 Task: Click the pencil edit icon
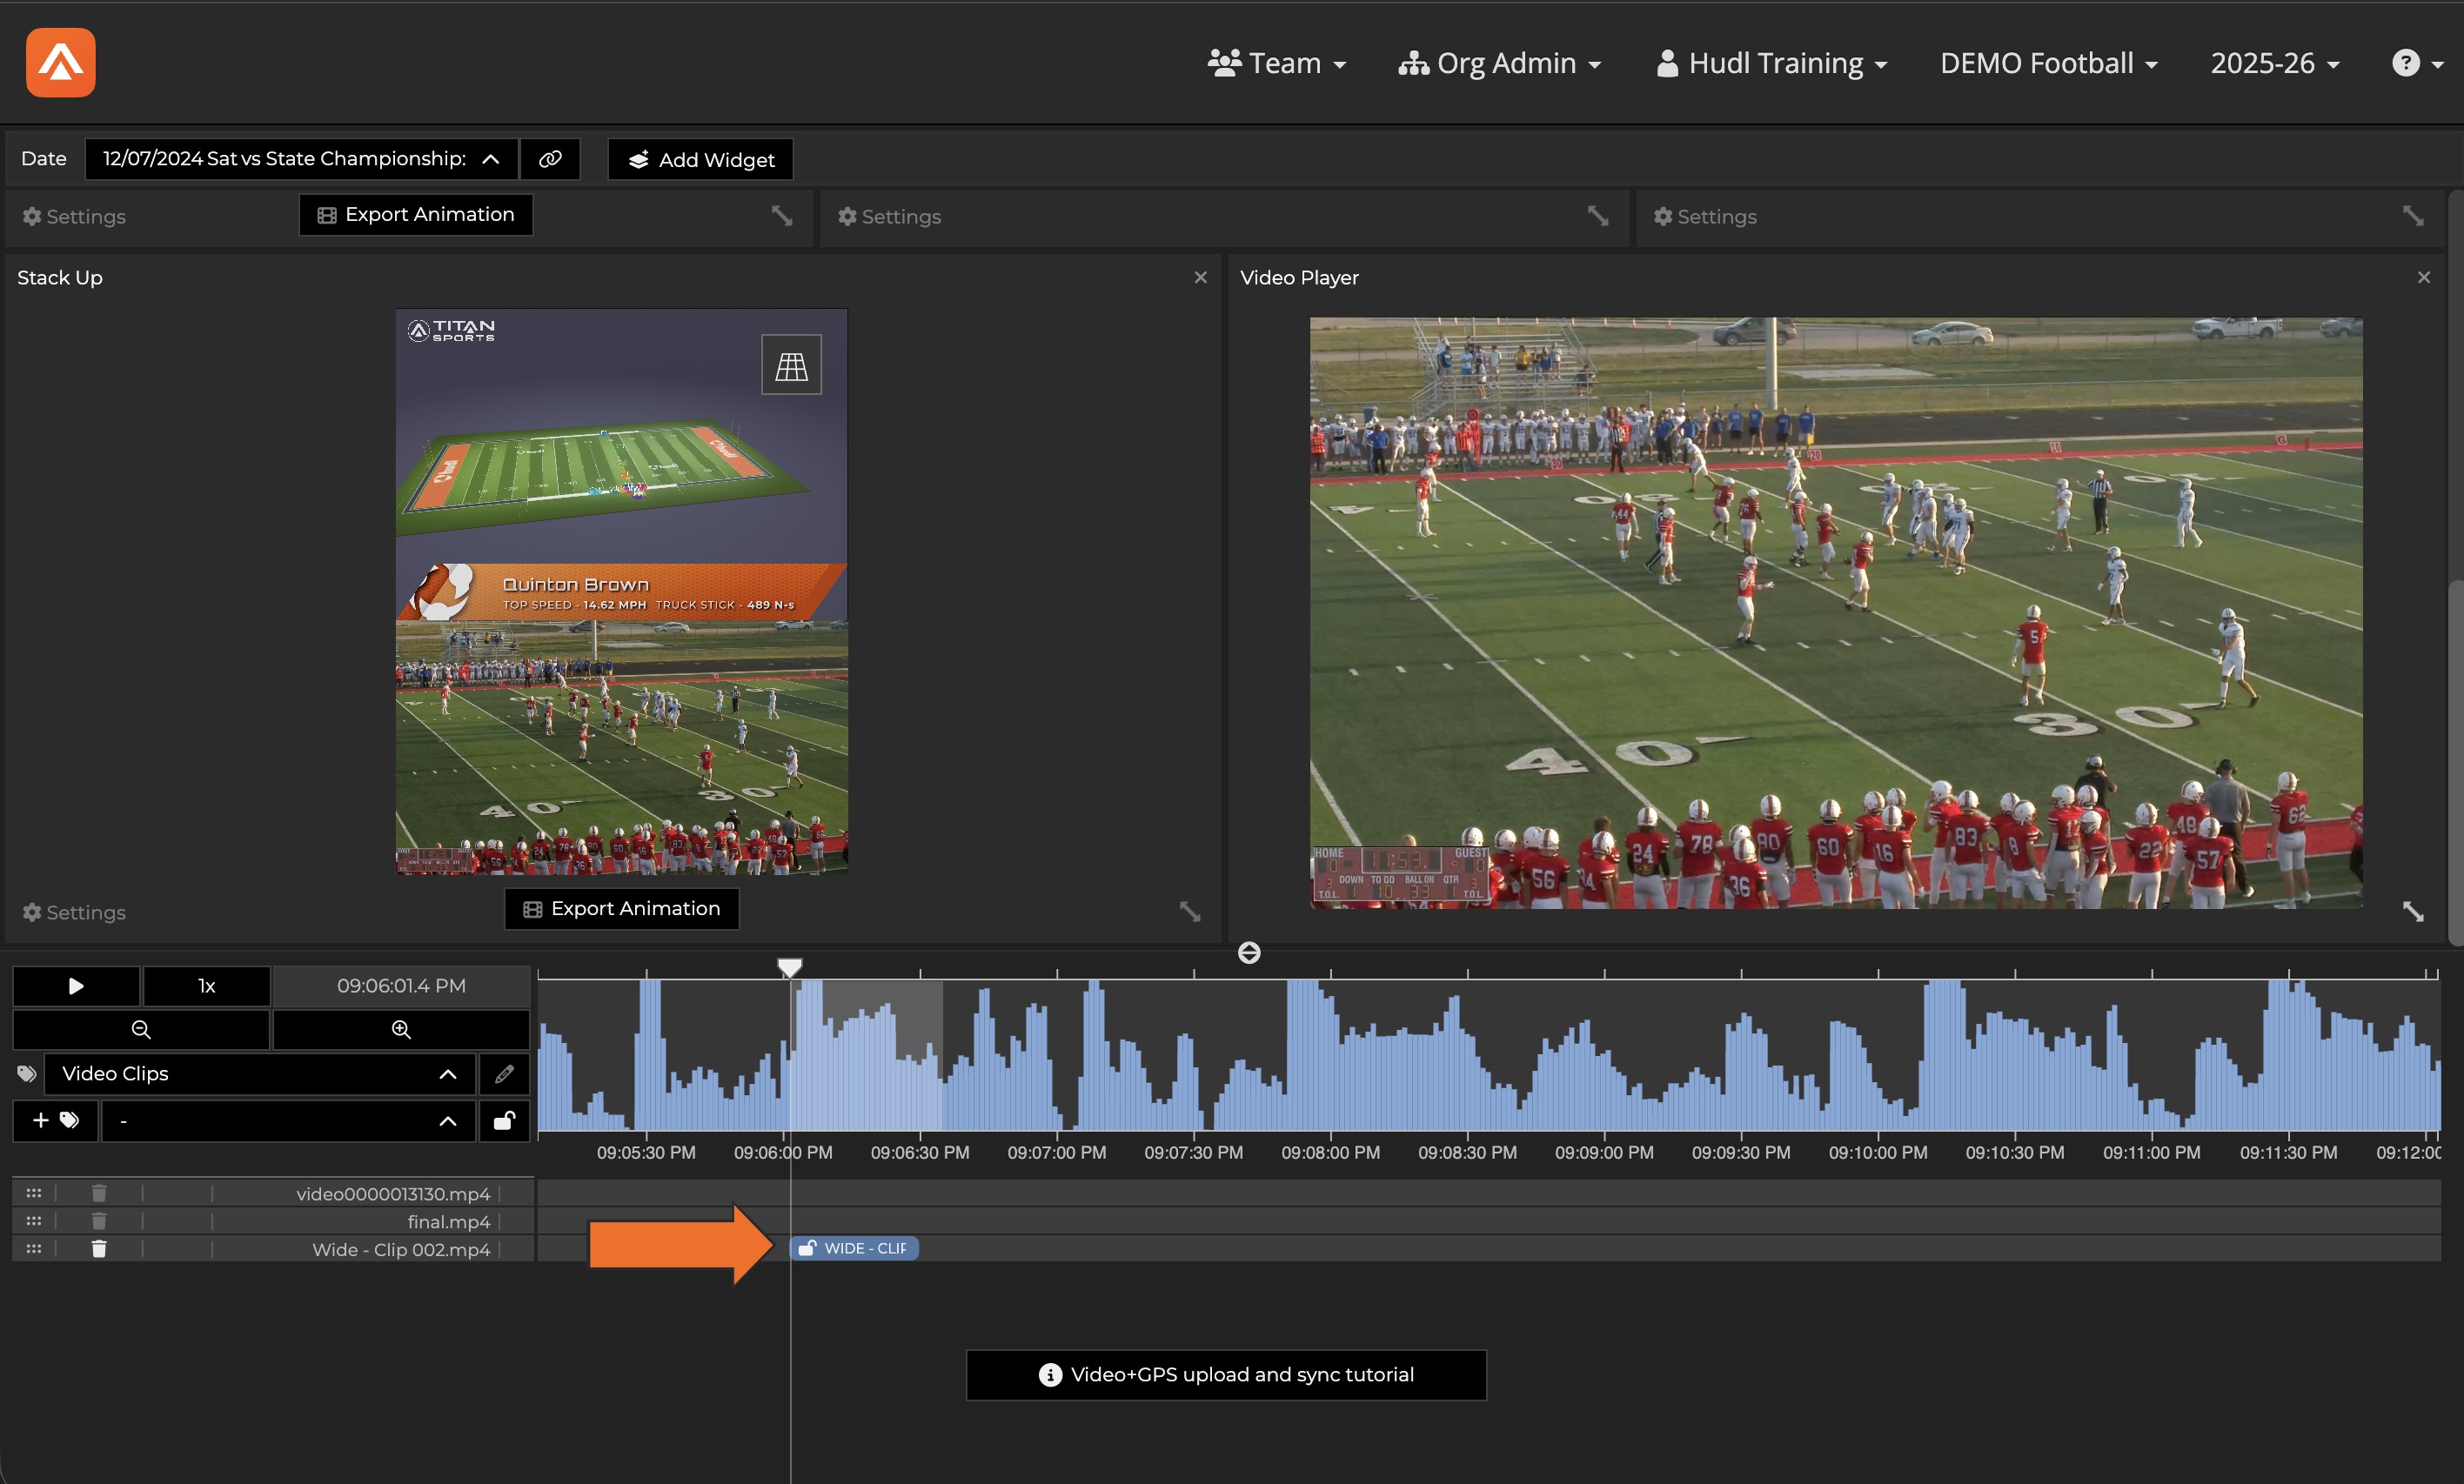point(504,1074)
